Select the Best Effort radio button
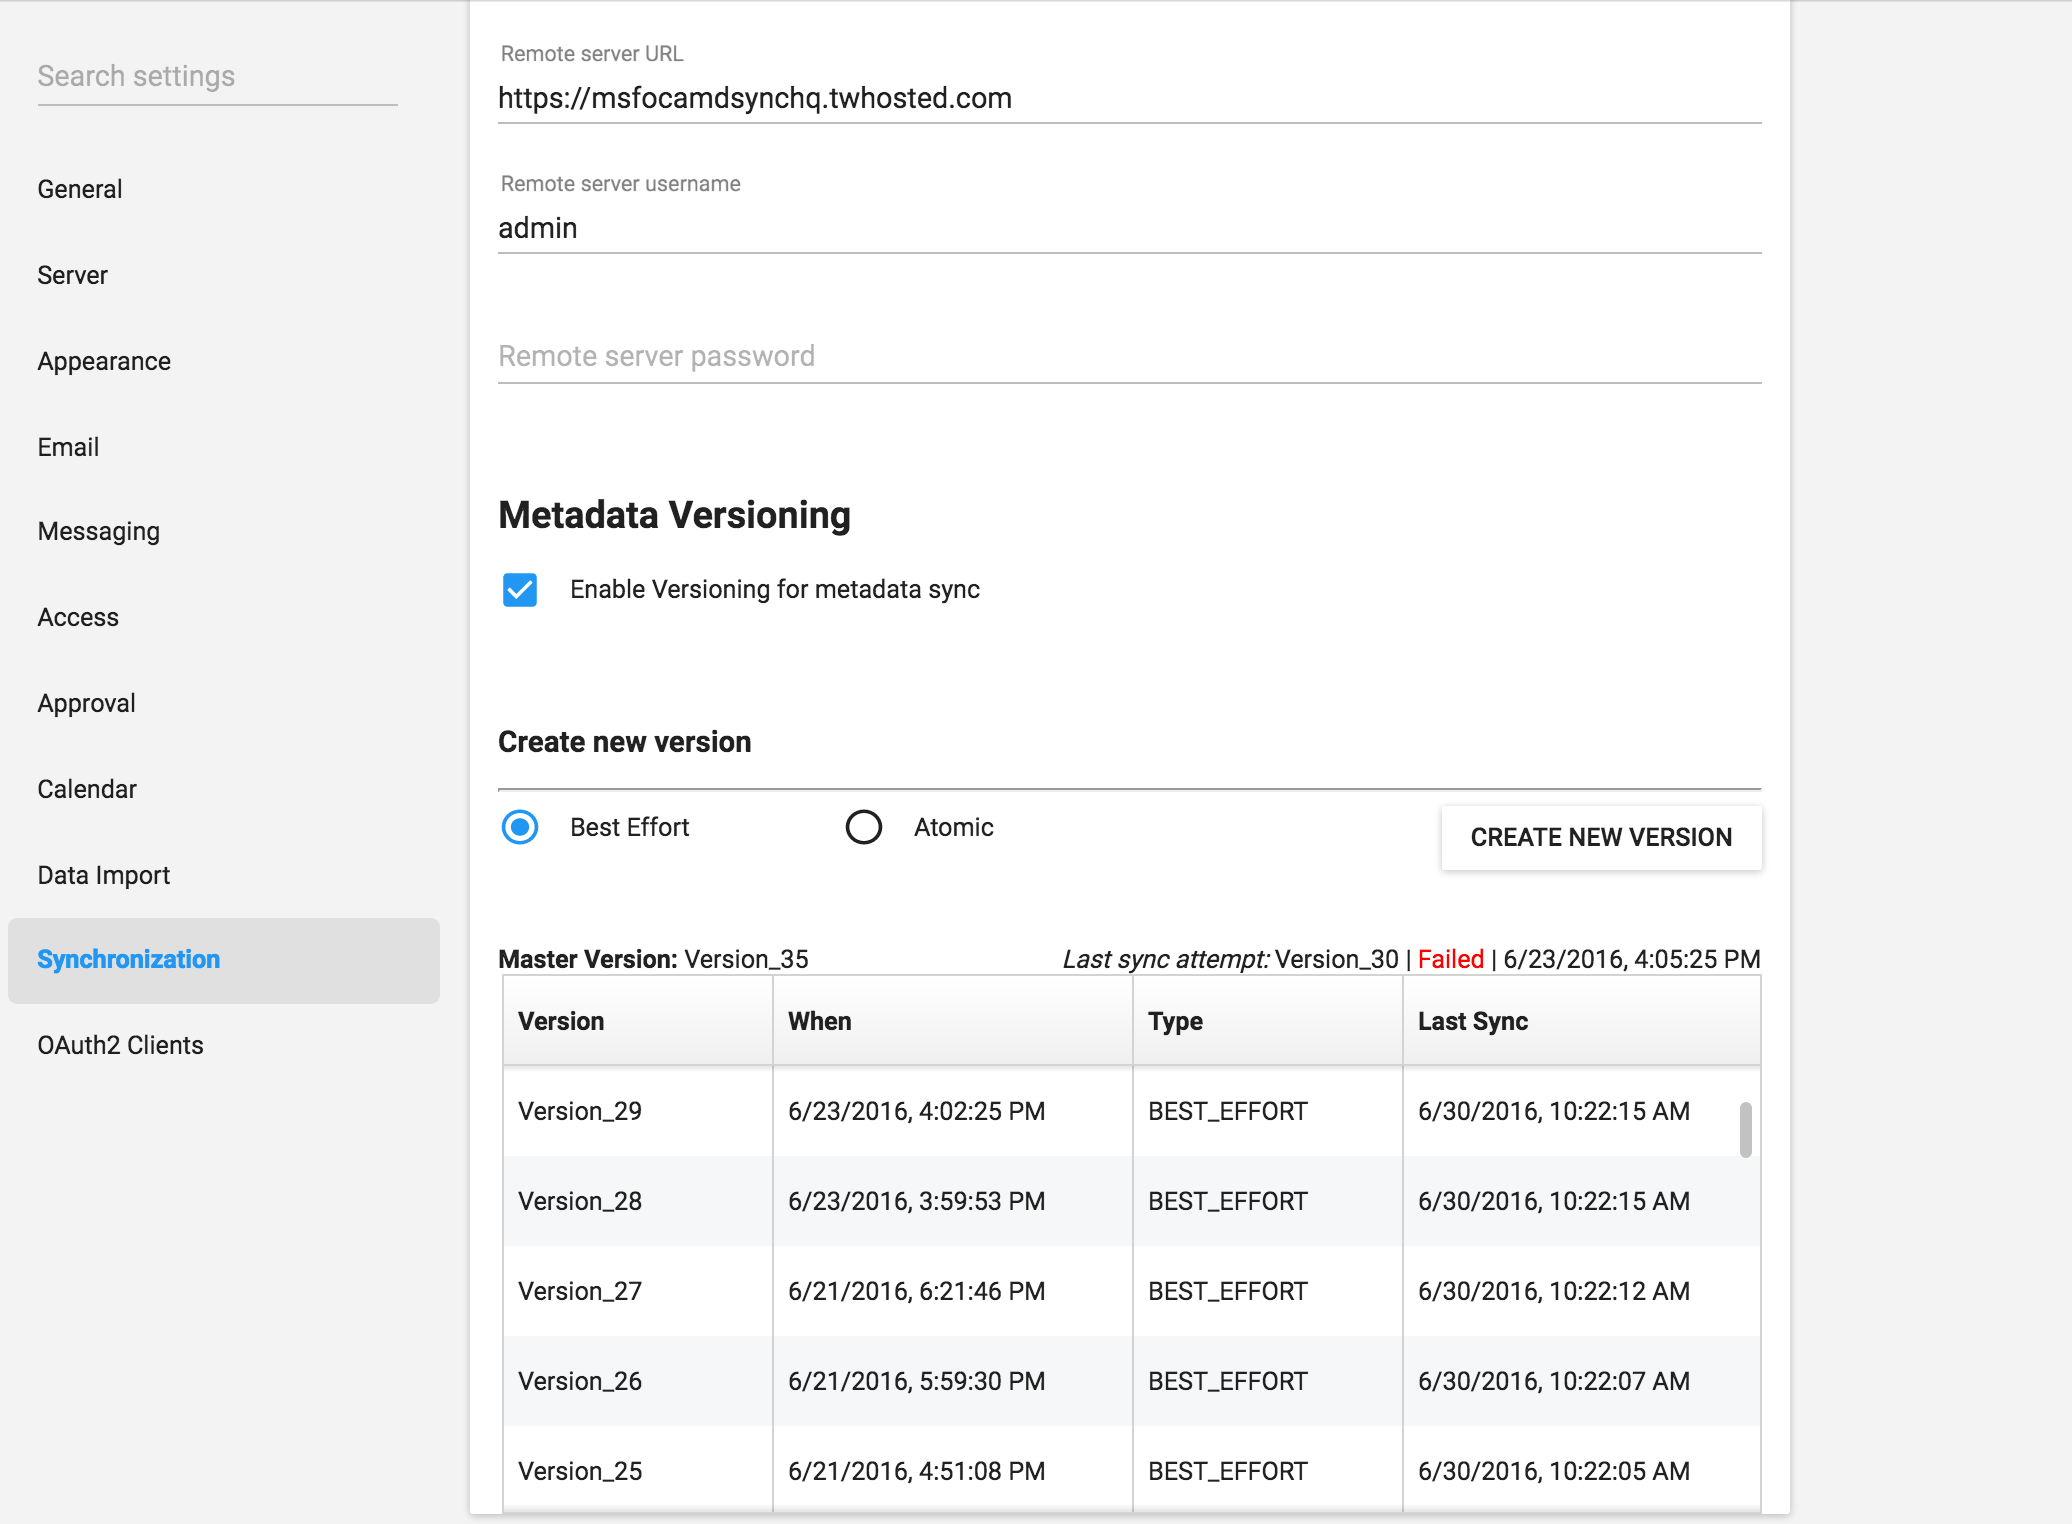The height and width of the screenshot is (1524, 2072). (520, 827)
